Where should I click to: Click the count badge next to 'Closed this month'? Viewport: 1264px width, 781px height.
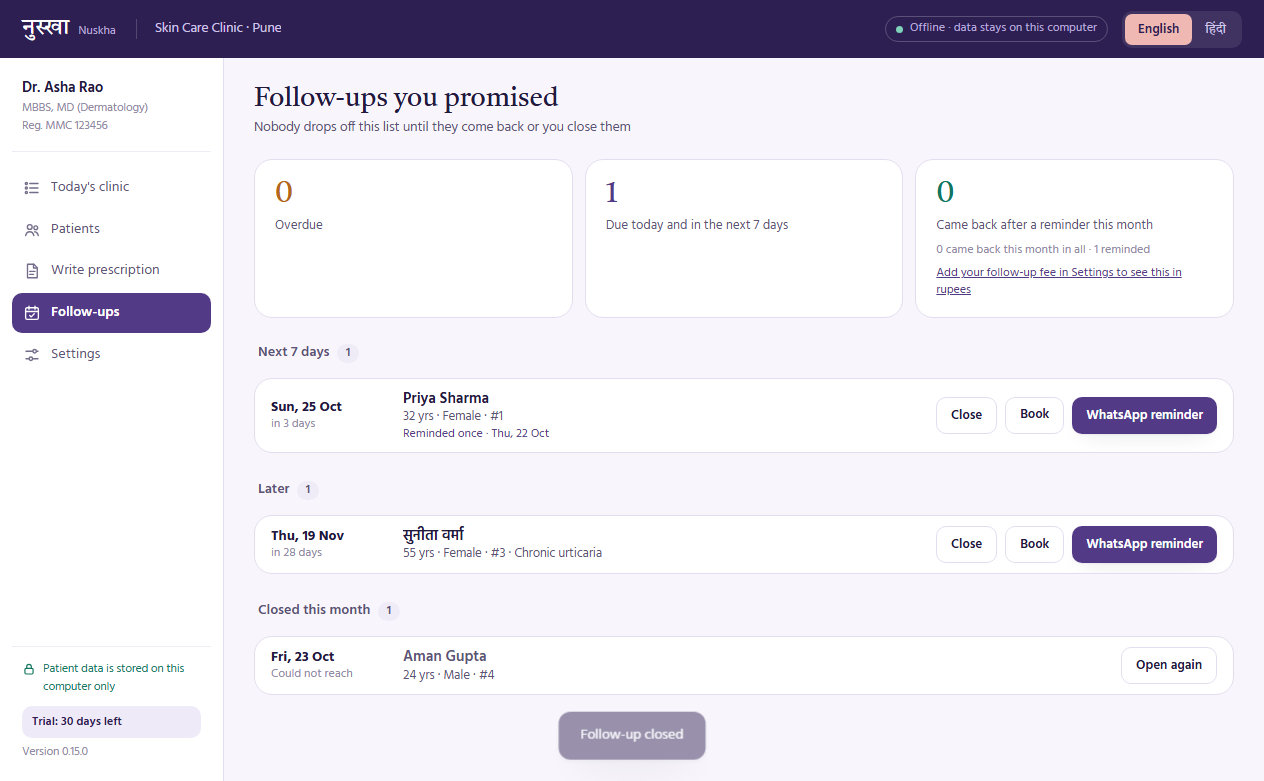coord(390,611)
